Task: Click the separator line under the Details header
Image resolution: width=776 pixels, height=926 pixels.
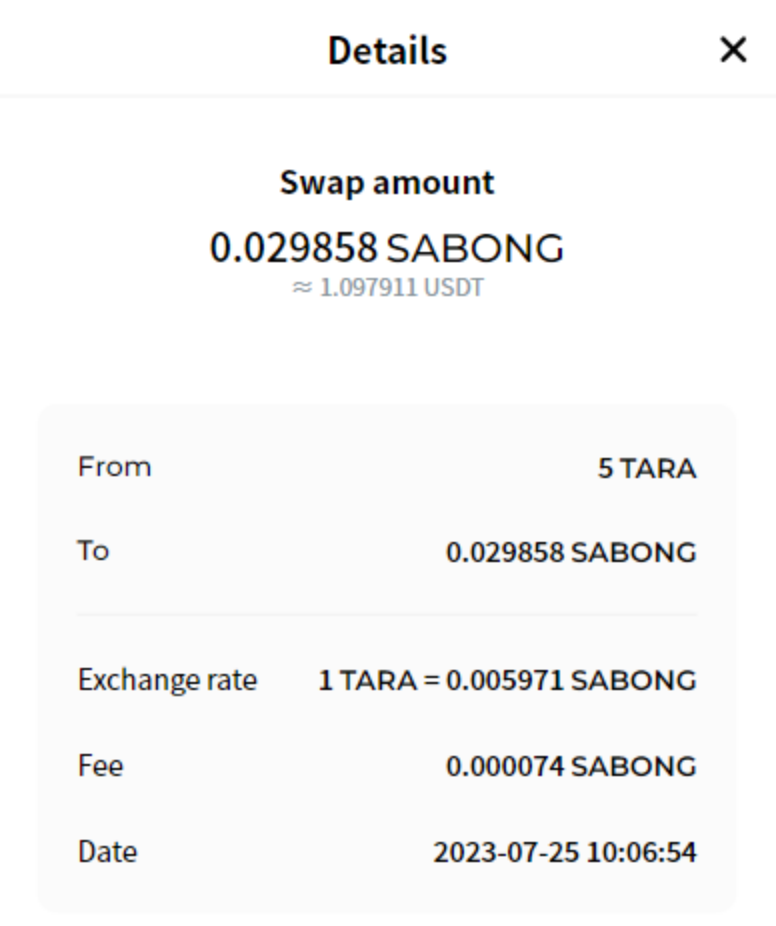Action: tap(387, 96)
